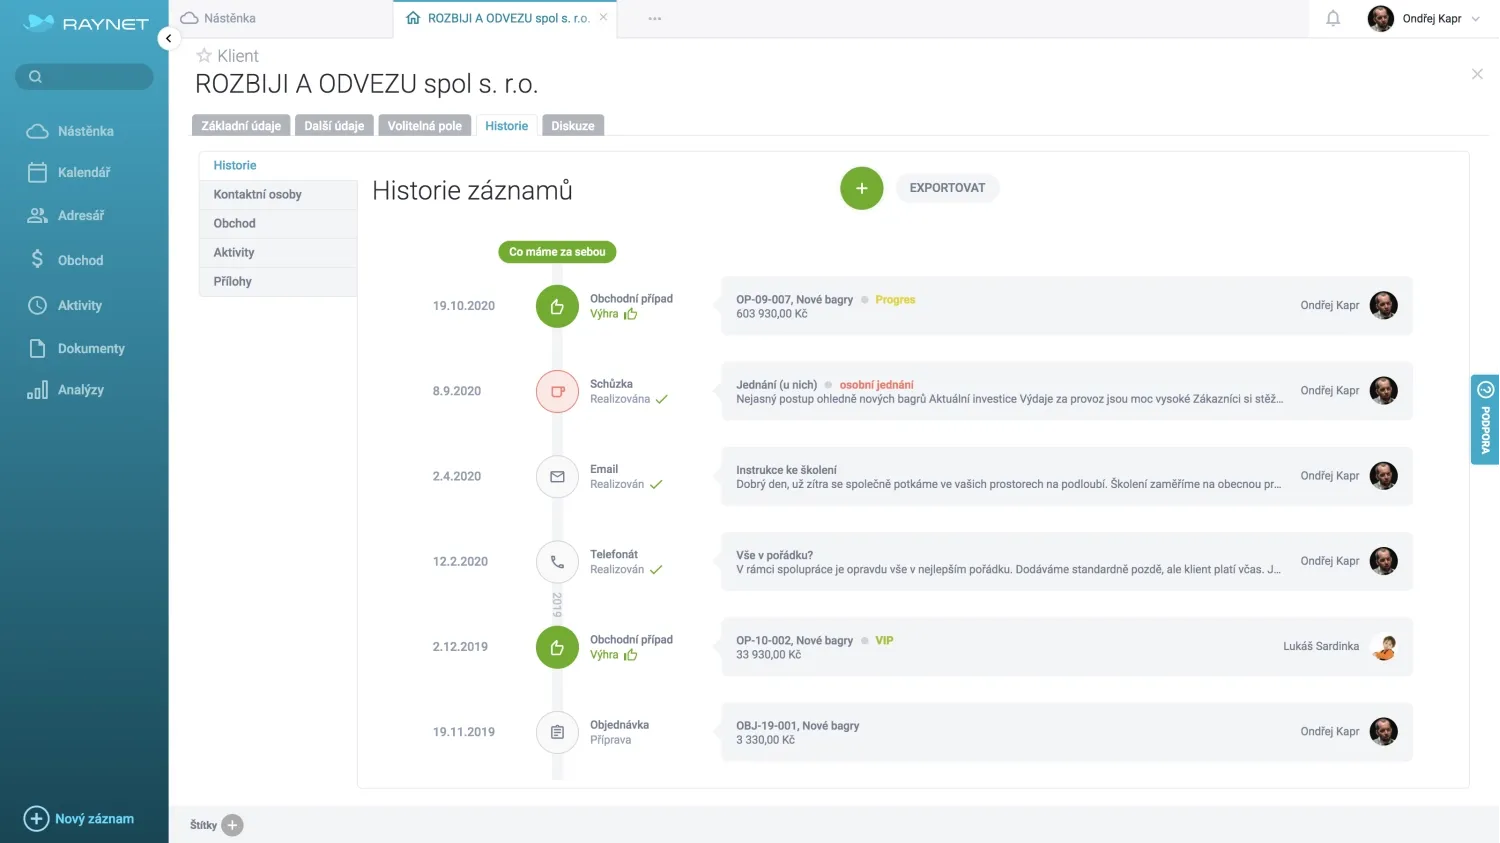Select the Telefonát icon on the timeline
Image resolution: width=1500 pixels, height=843 pixels.
557,561
